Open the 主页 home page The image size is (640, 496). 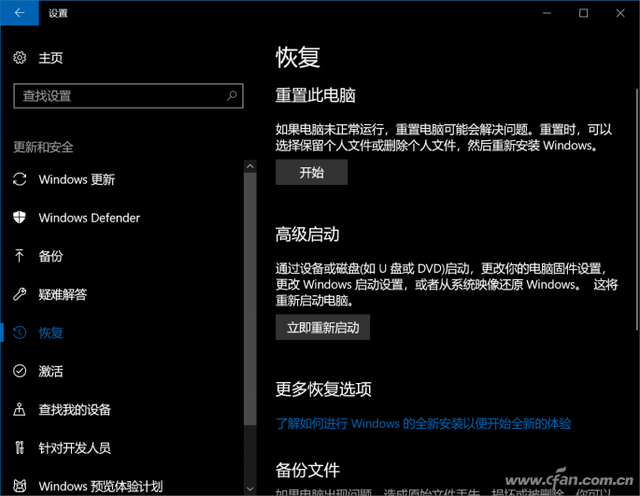[x=51, y=58]
